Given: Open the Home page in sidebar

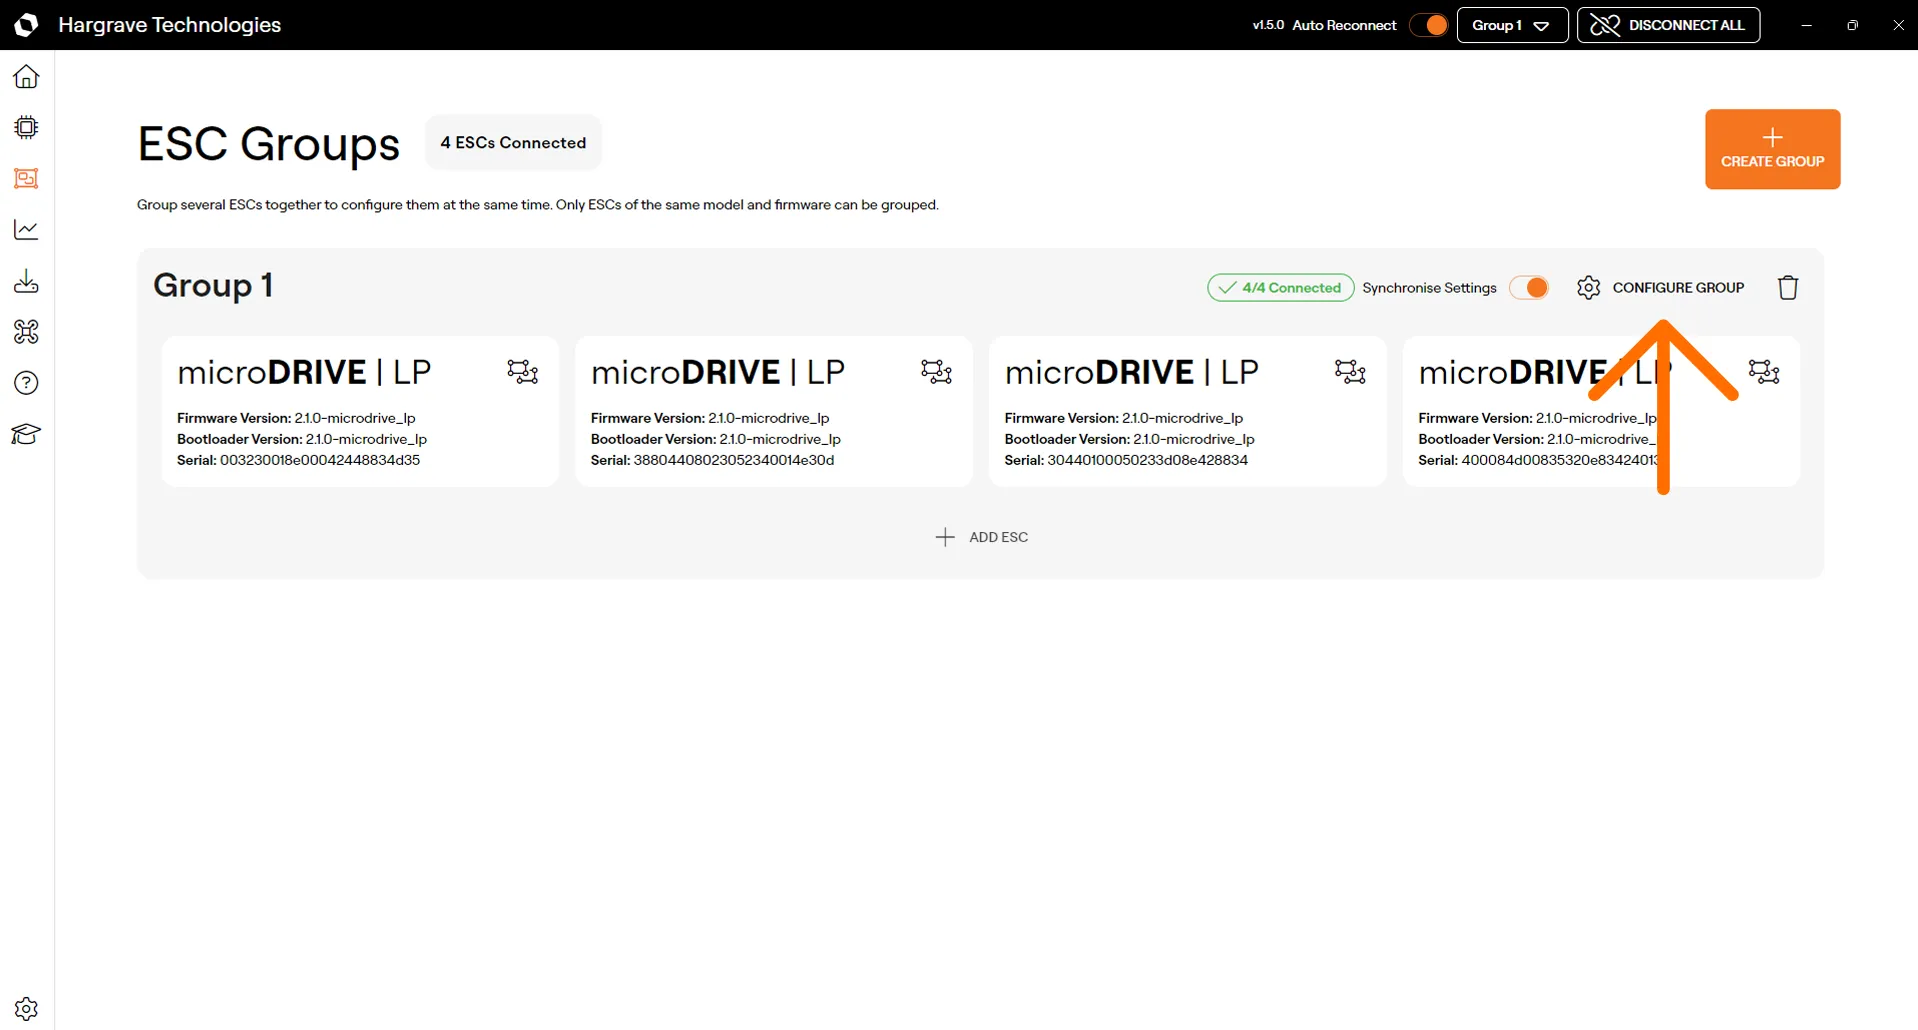Looking at the screenshot, I should [26, 77].
